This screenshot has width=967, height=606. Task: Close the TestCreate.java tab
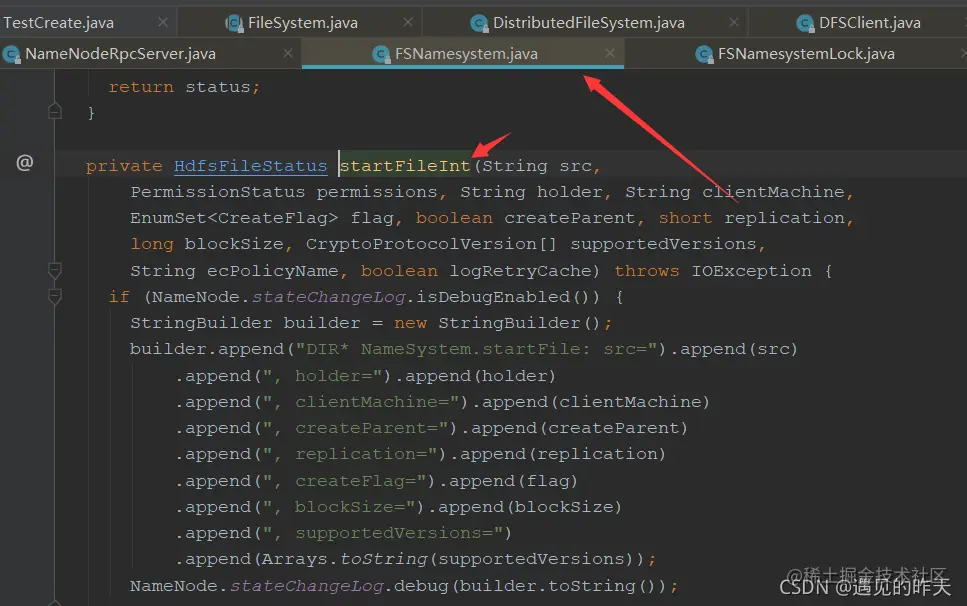point(163,22)
